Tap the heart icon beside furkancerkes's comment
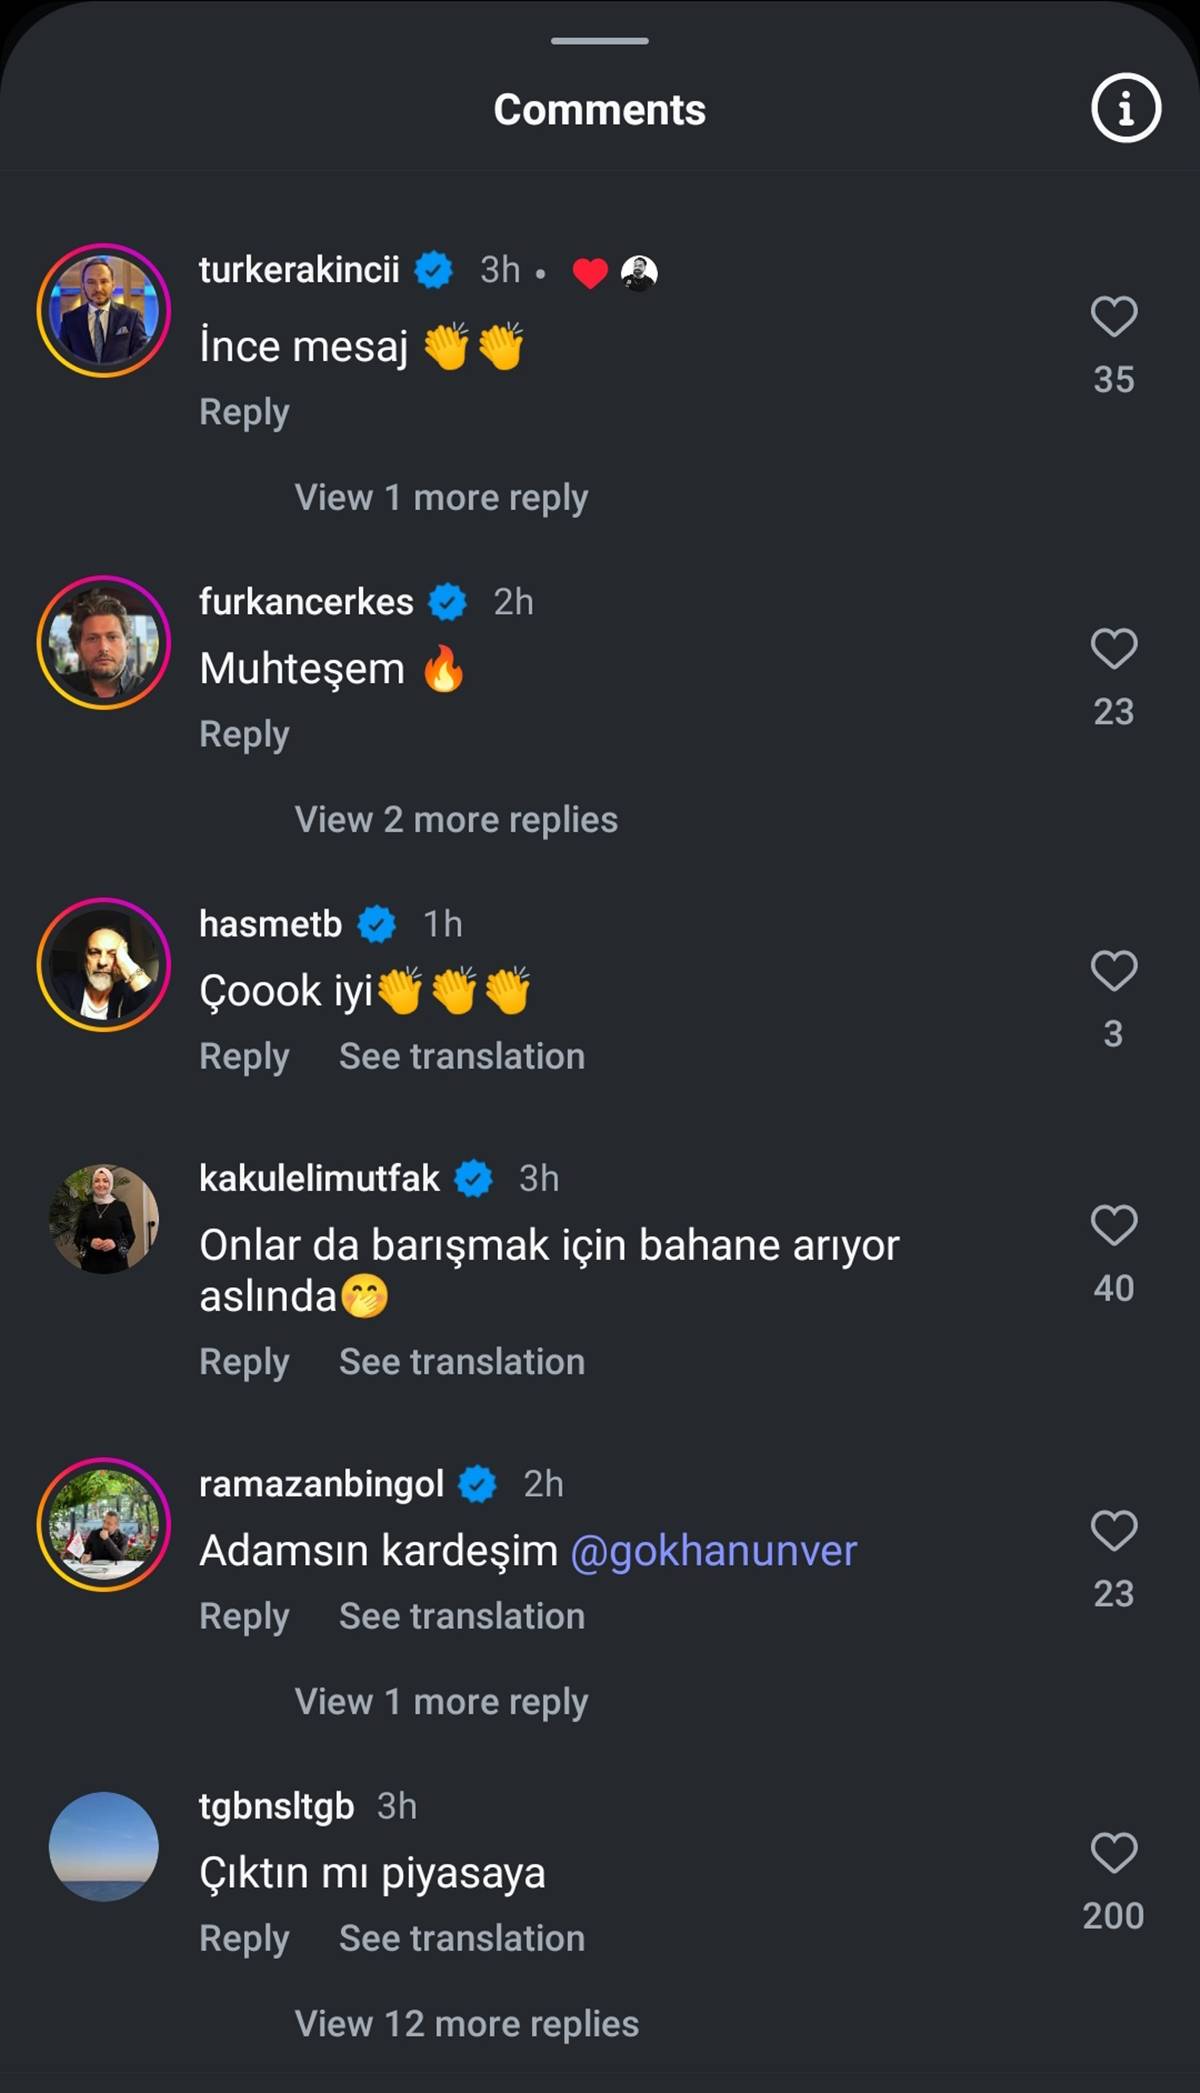The image size is (1200, 2093). 1113,651
